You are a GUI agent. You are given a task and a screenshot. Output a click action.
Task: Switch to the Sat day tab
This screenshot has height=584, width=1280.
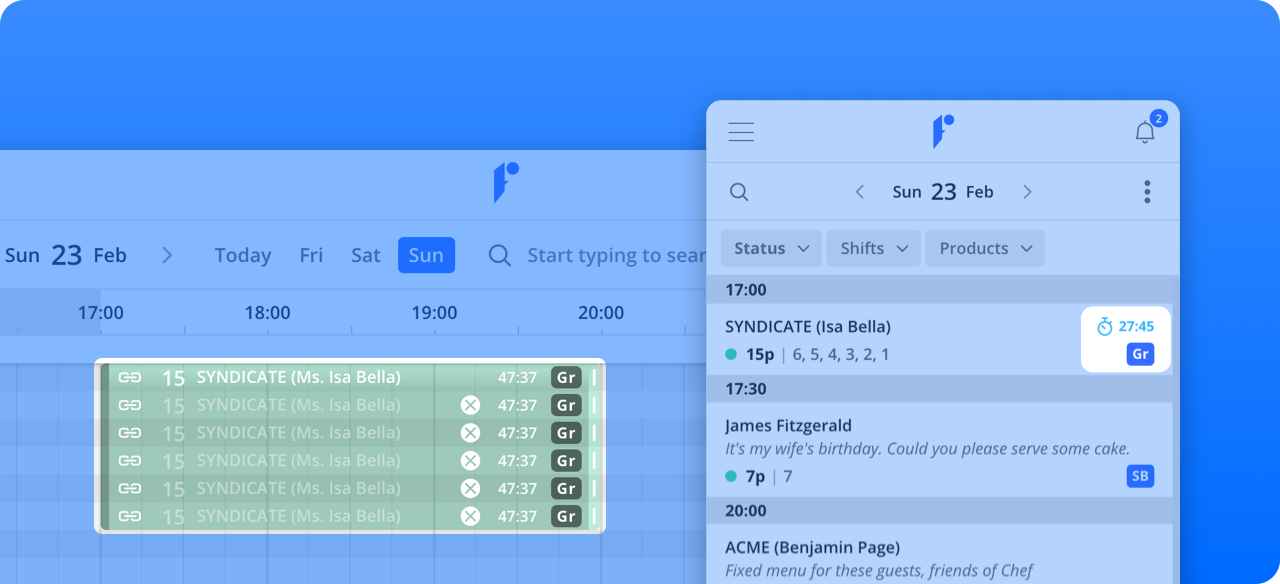click(365, 255)
